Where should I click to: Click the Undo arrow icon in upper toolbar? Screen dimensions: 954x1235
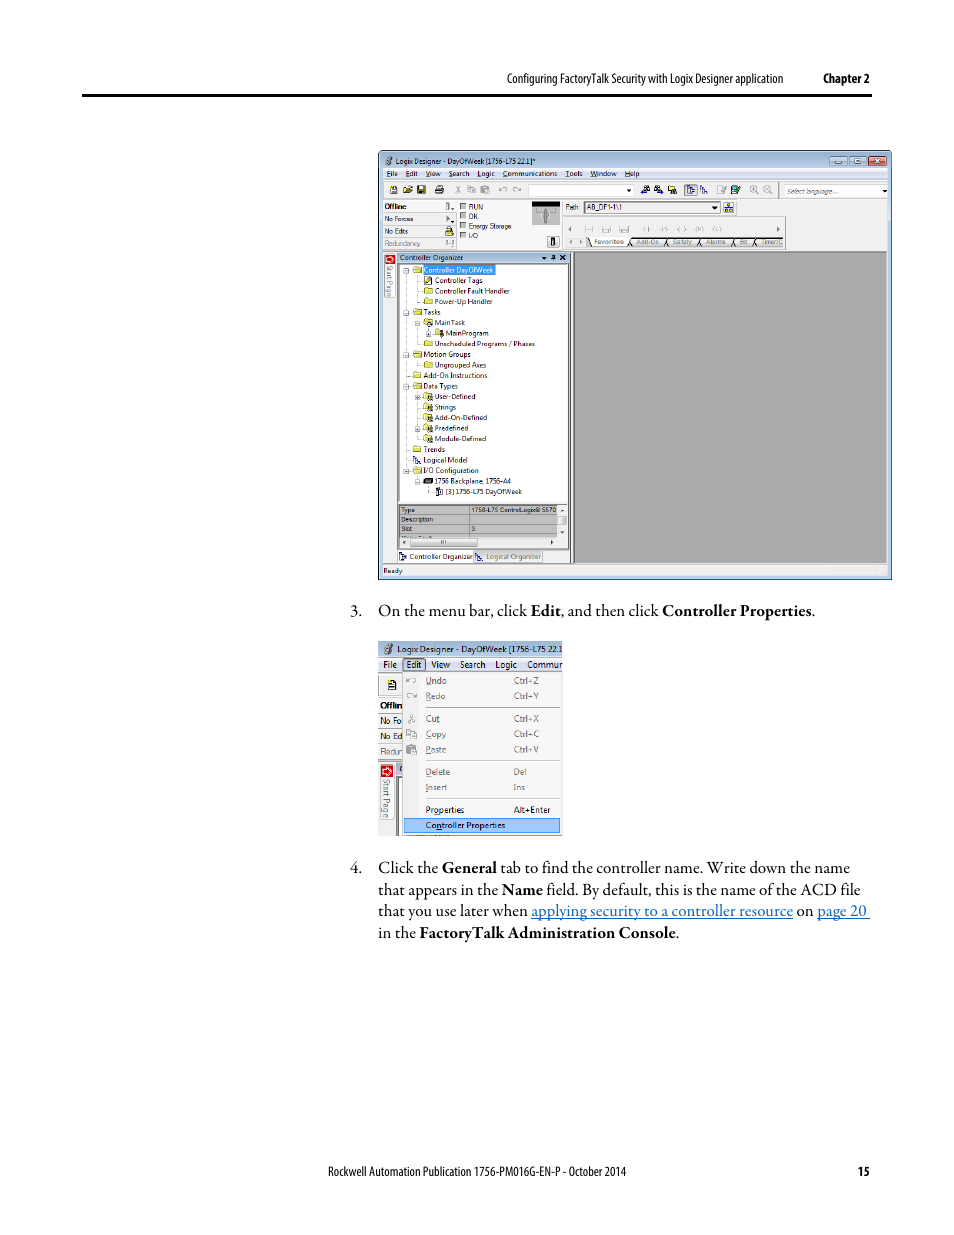(503, 189)
